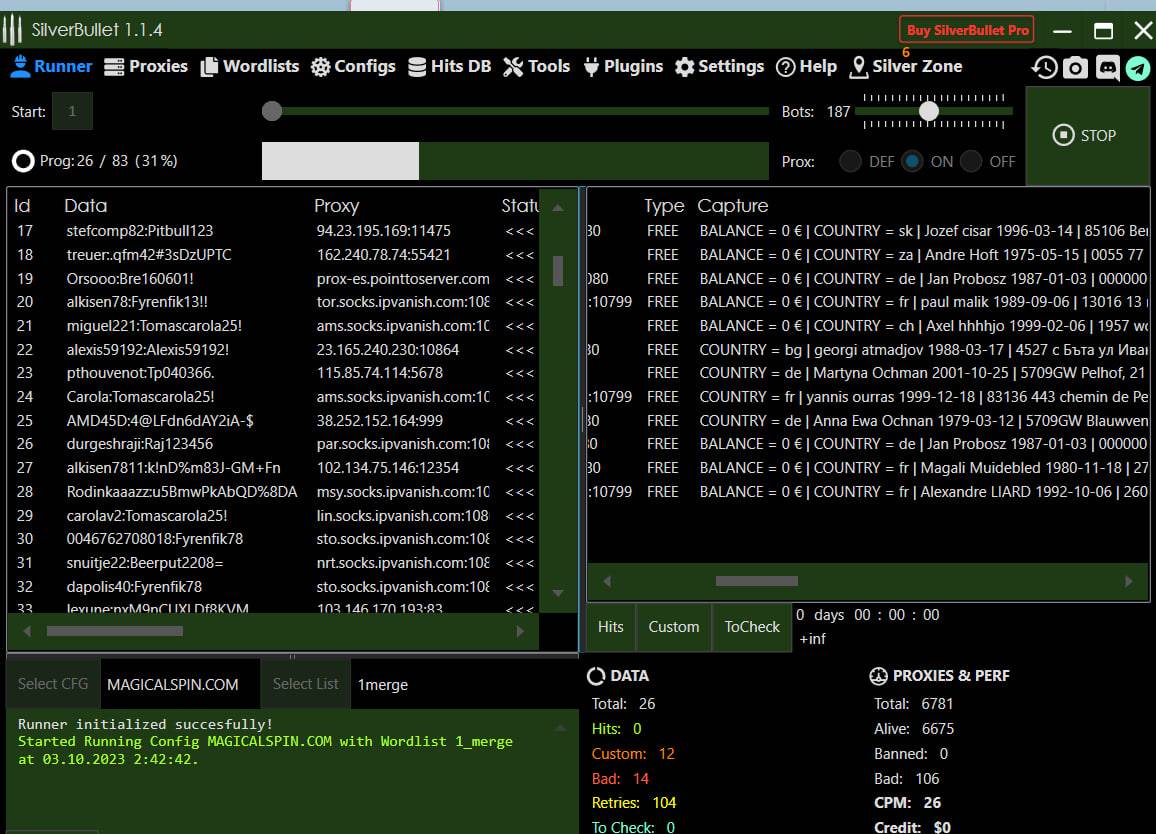Open the Wordlists section
Viewport: 1156px width, 834px height.
(249, 66)
